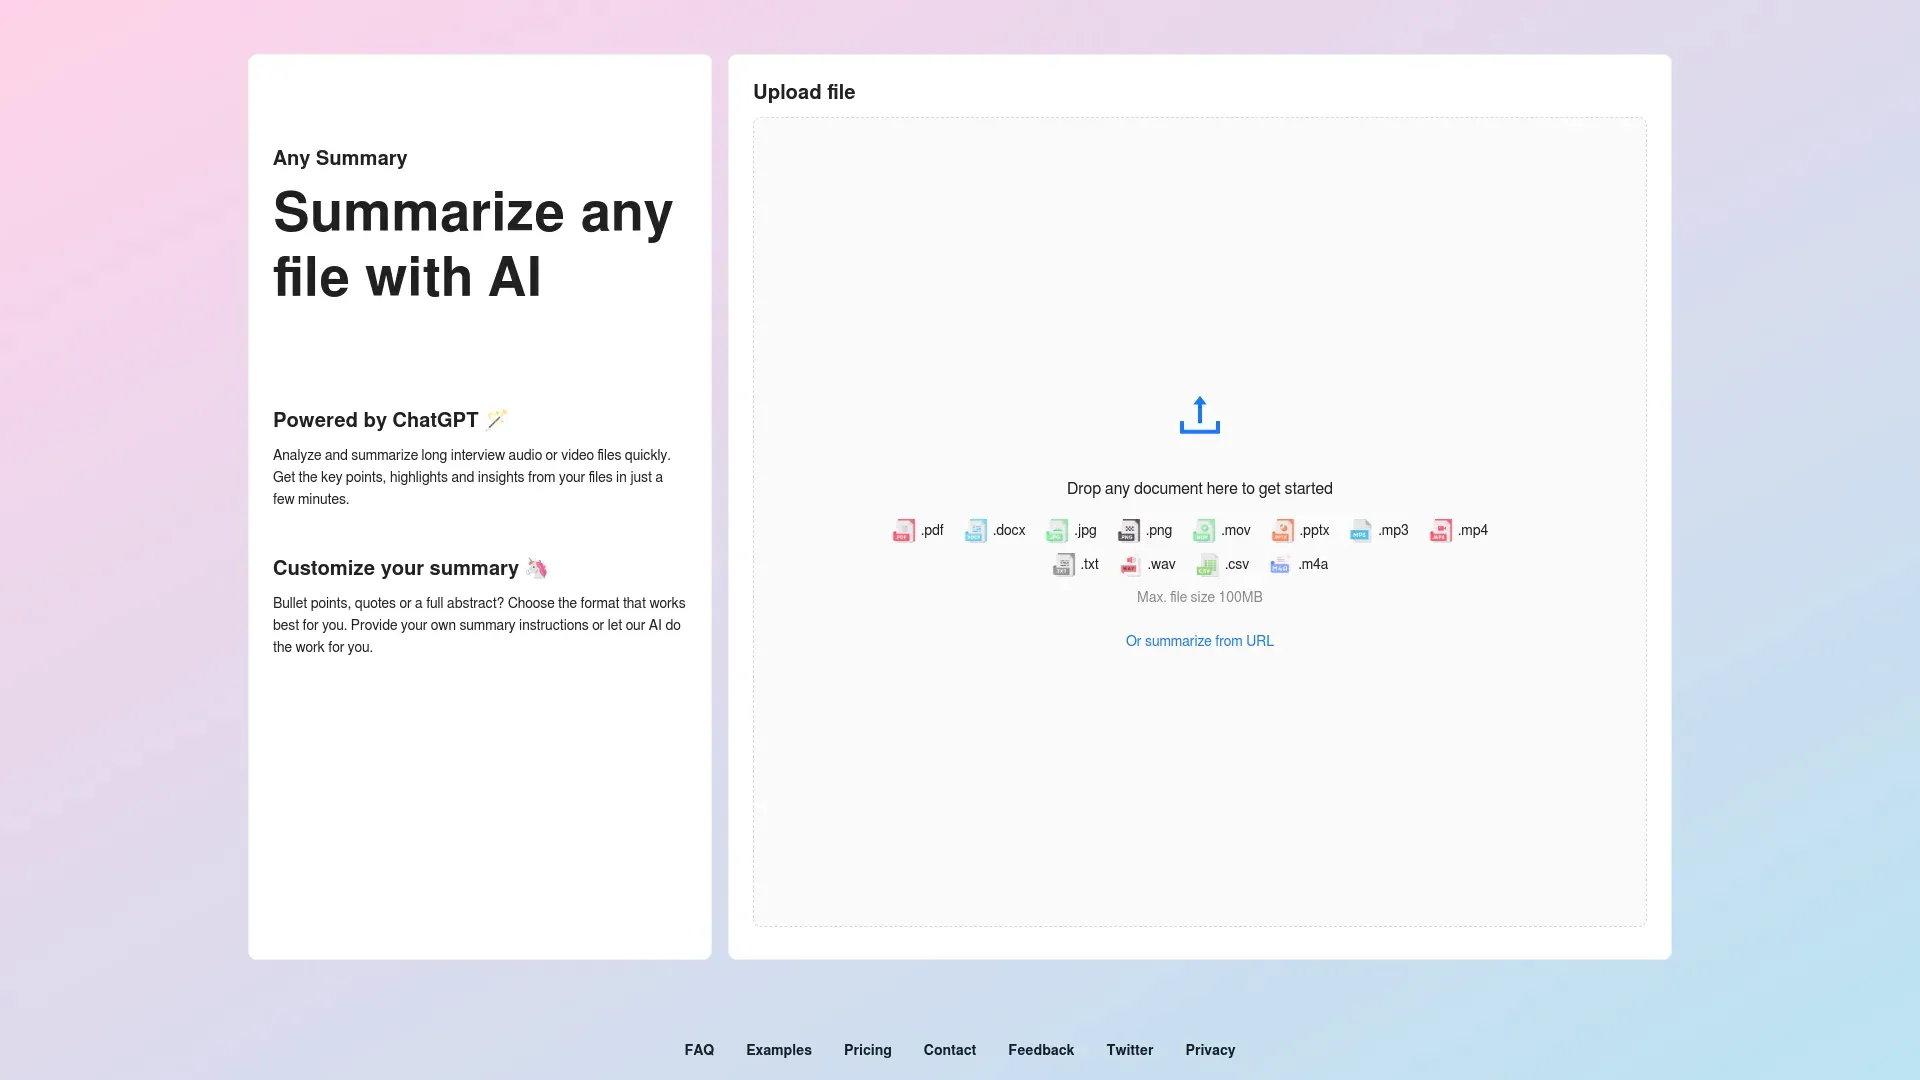Click the .m4a file type icon
The width and height of the screenshot is (1920, 1080).
coord(1280,564)
